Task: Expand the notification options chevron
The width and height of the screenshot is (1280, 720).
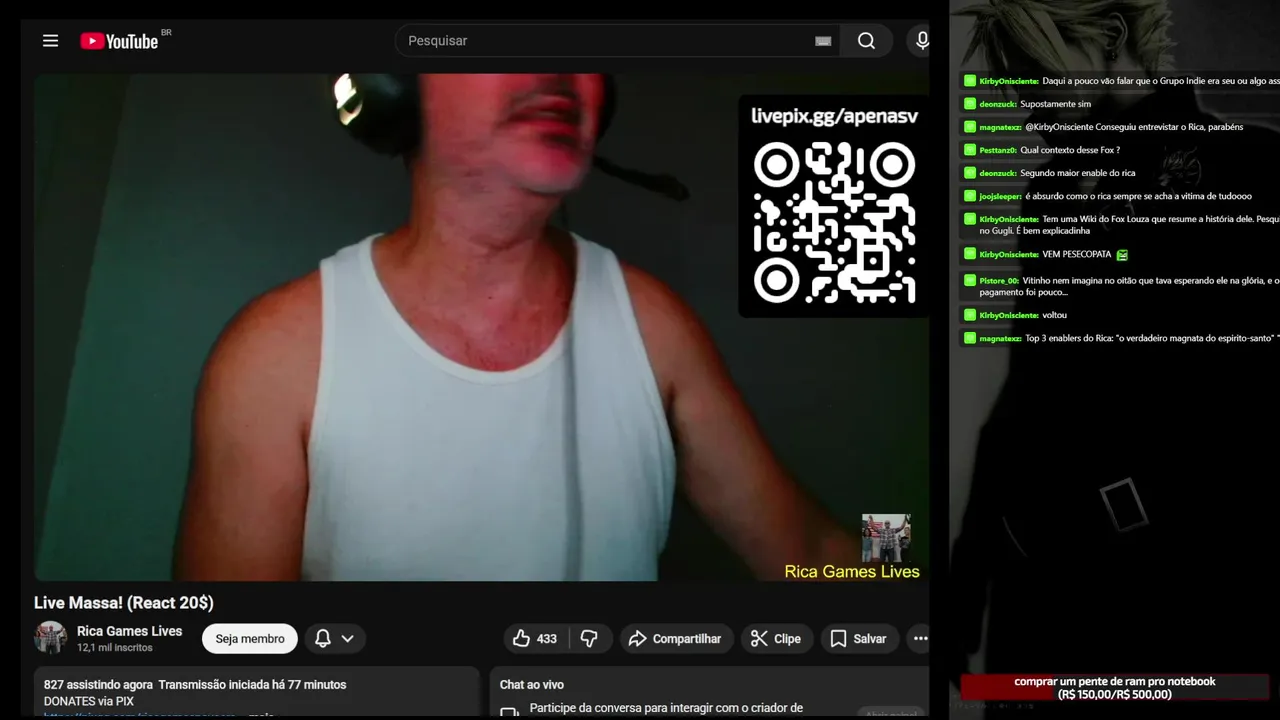Action: (x=348, y=638)
